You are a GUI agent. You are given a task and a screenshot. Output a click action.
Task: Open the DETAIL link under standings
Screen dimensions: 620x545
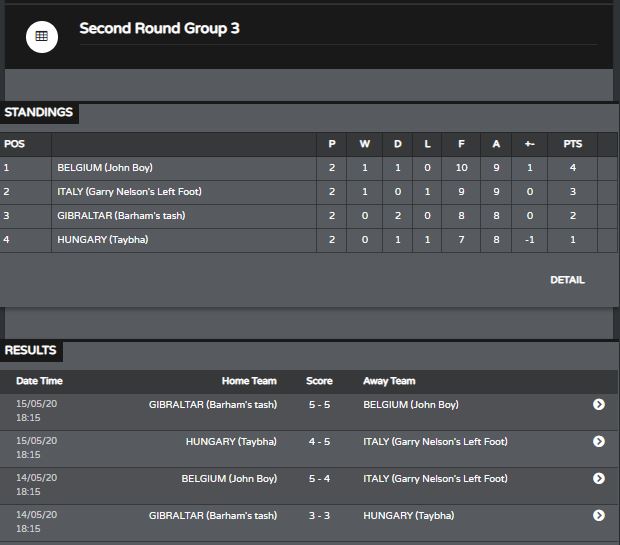(x=567, y=280)
